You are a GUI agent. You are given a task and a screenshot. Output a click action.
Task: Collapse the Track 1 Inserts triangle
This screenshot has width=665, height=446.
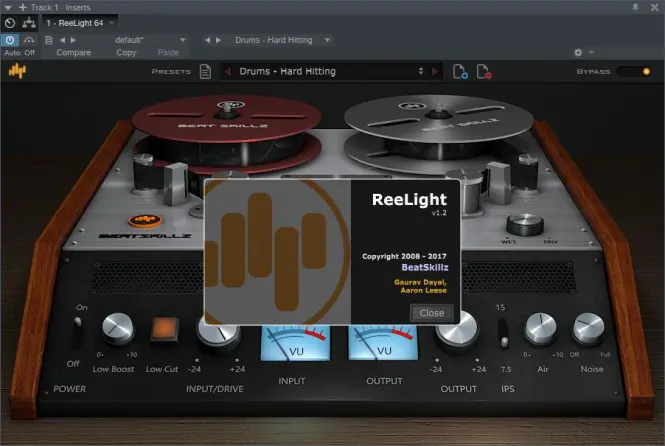coord(8,8)
